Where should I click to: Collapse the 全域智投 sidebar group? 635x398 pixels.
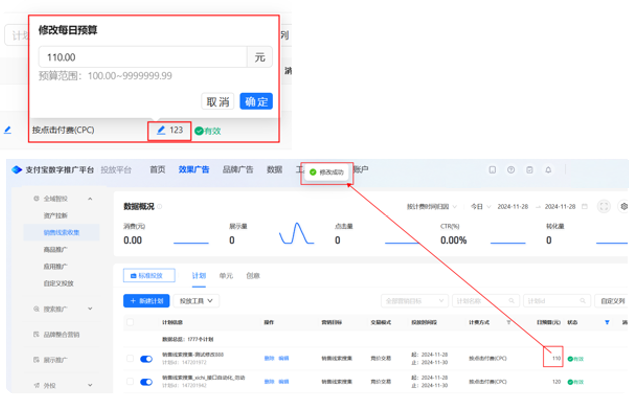pyautogui.click(x=90, y=198)
